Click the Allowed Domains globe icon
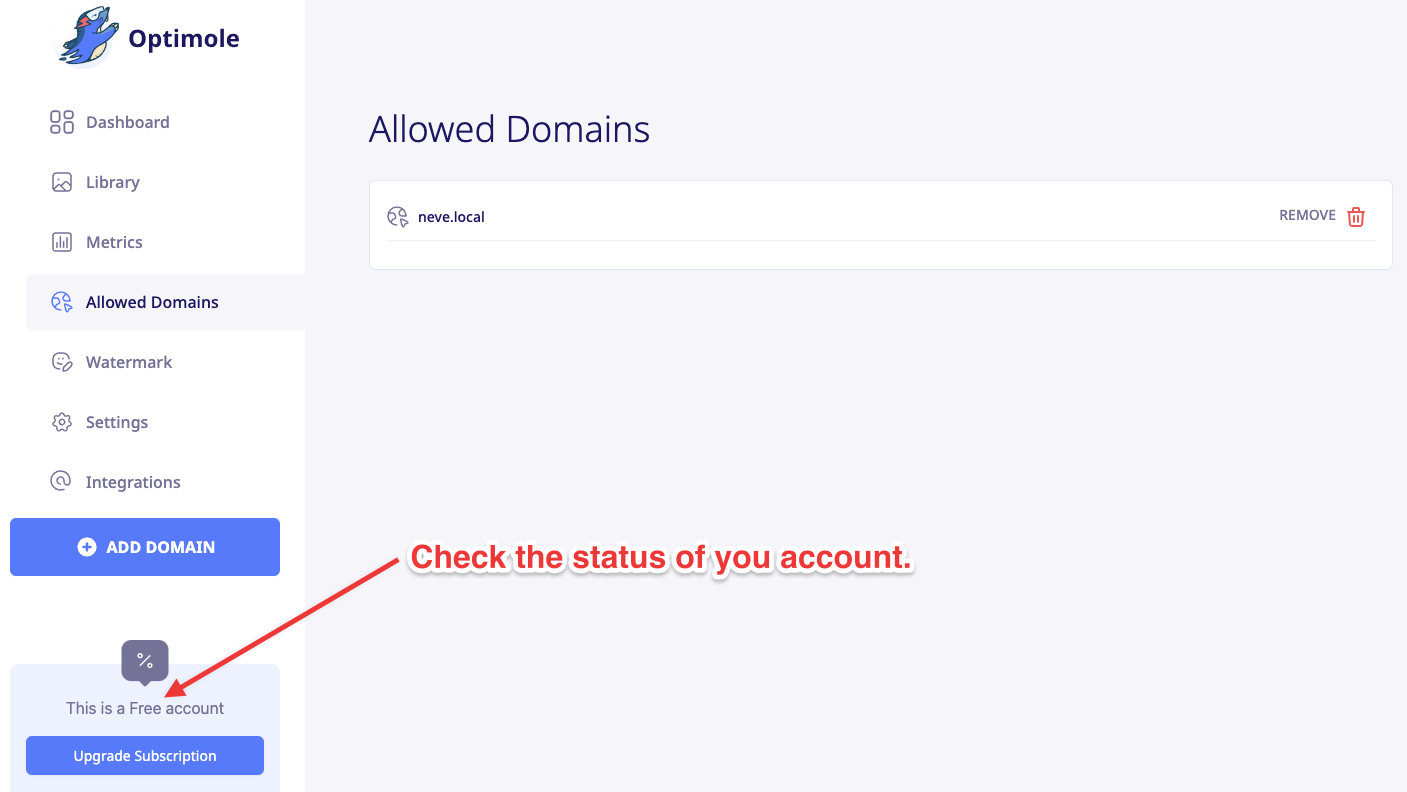 pyautogui.click(x=62, y=302)
